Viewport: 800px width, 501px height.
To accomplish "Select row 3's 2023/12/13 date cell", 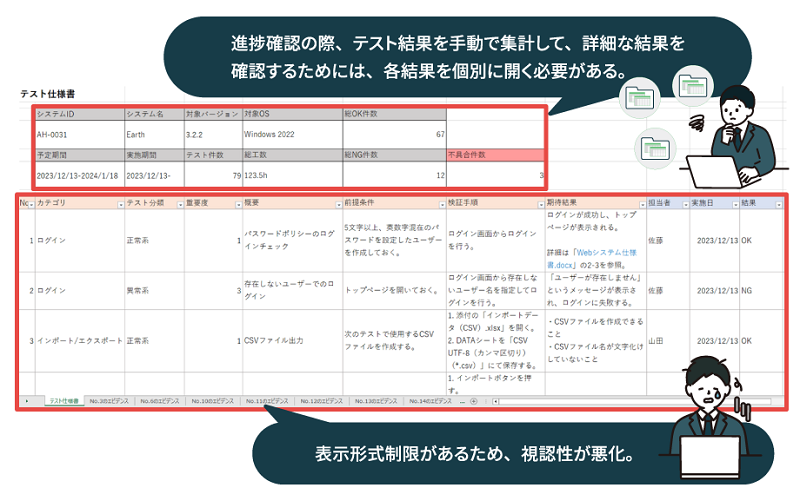I will (714, 340).
